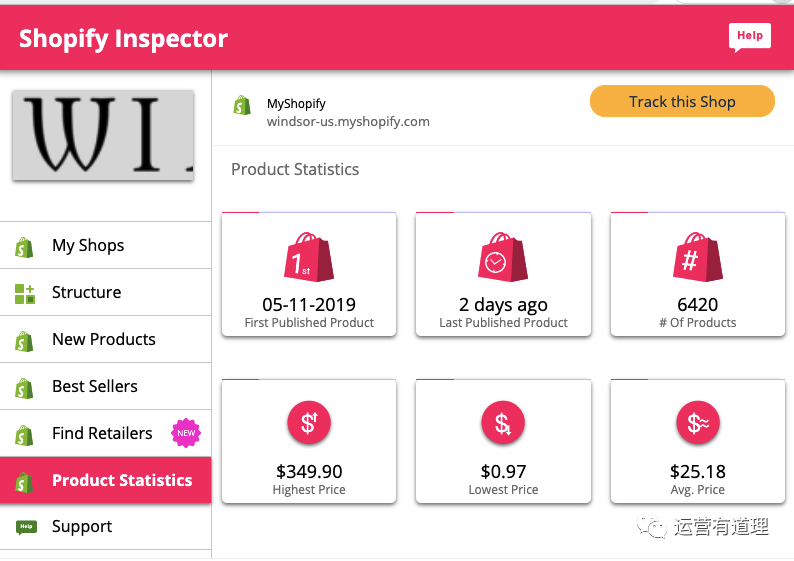Click the Shopify bag icon beside MyShopify
794x561 pixels.
tap(242, 105)
